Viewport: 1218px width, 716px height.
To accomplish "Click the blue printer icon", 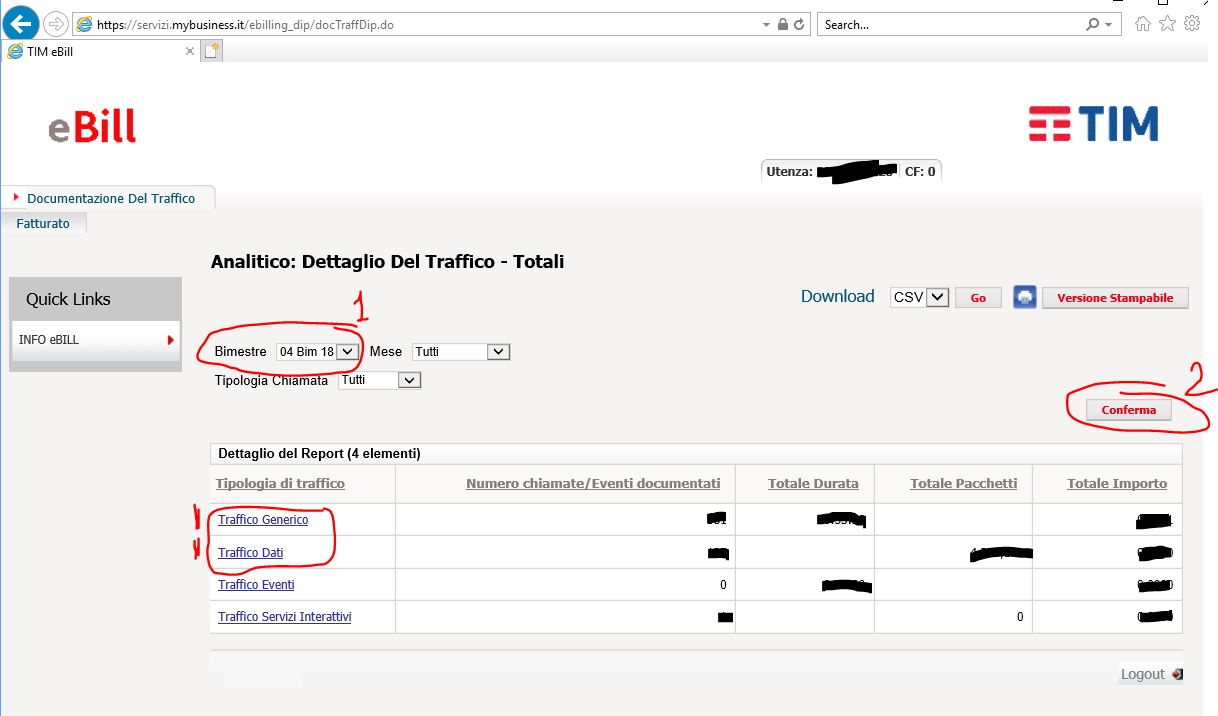I will 1025,297.
